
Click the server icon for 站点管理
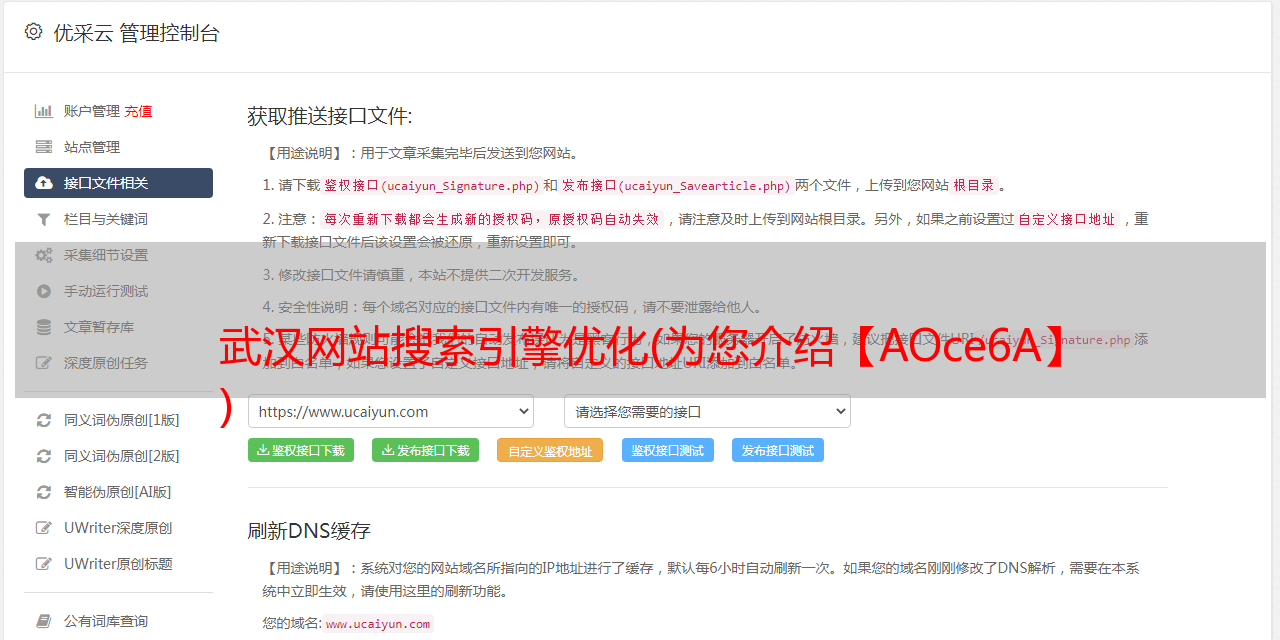click(x=44, y=147)
